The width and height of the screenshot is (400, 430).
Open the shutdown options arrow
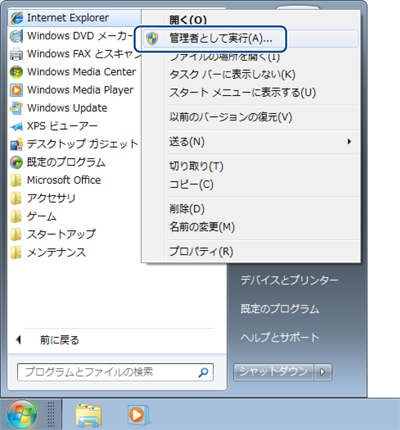coord(322,372)
